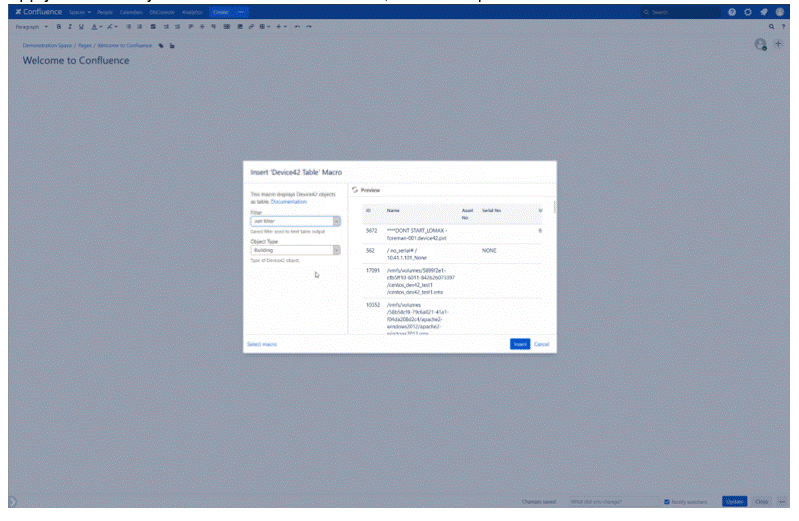Click the Select macro link
Screen dimensions: 799x521
(262, 344)
